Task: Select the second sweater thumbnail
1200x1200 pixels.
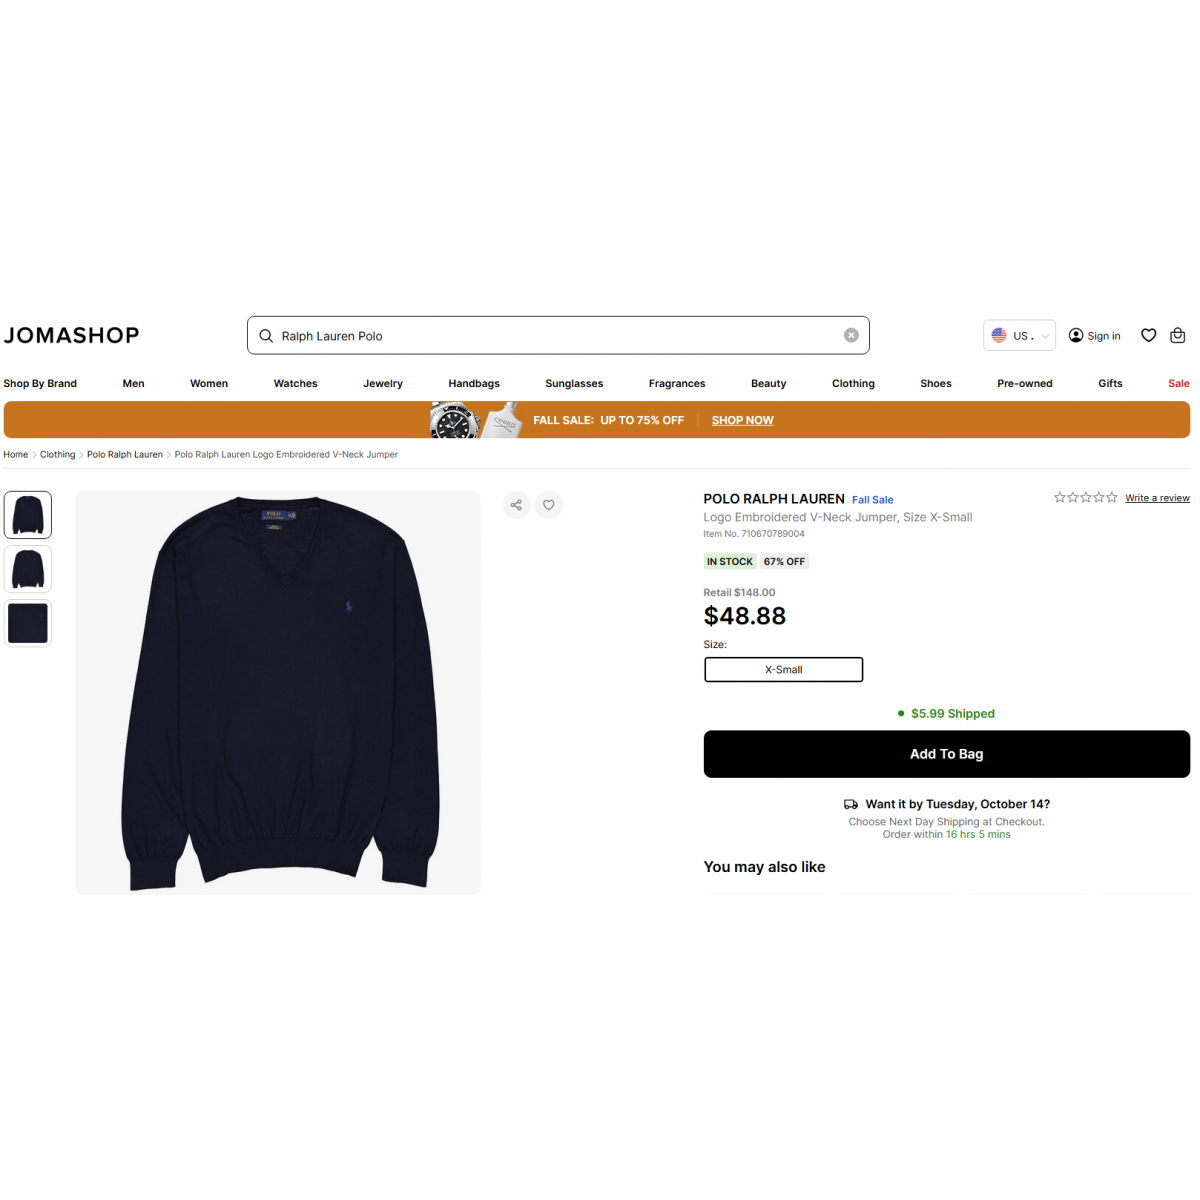Action: click(28, 569)
